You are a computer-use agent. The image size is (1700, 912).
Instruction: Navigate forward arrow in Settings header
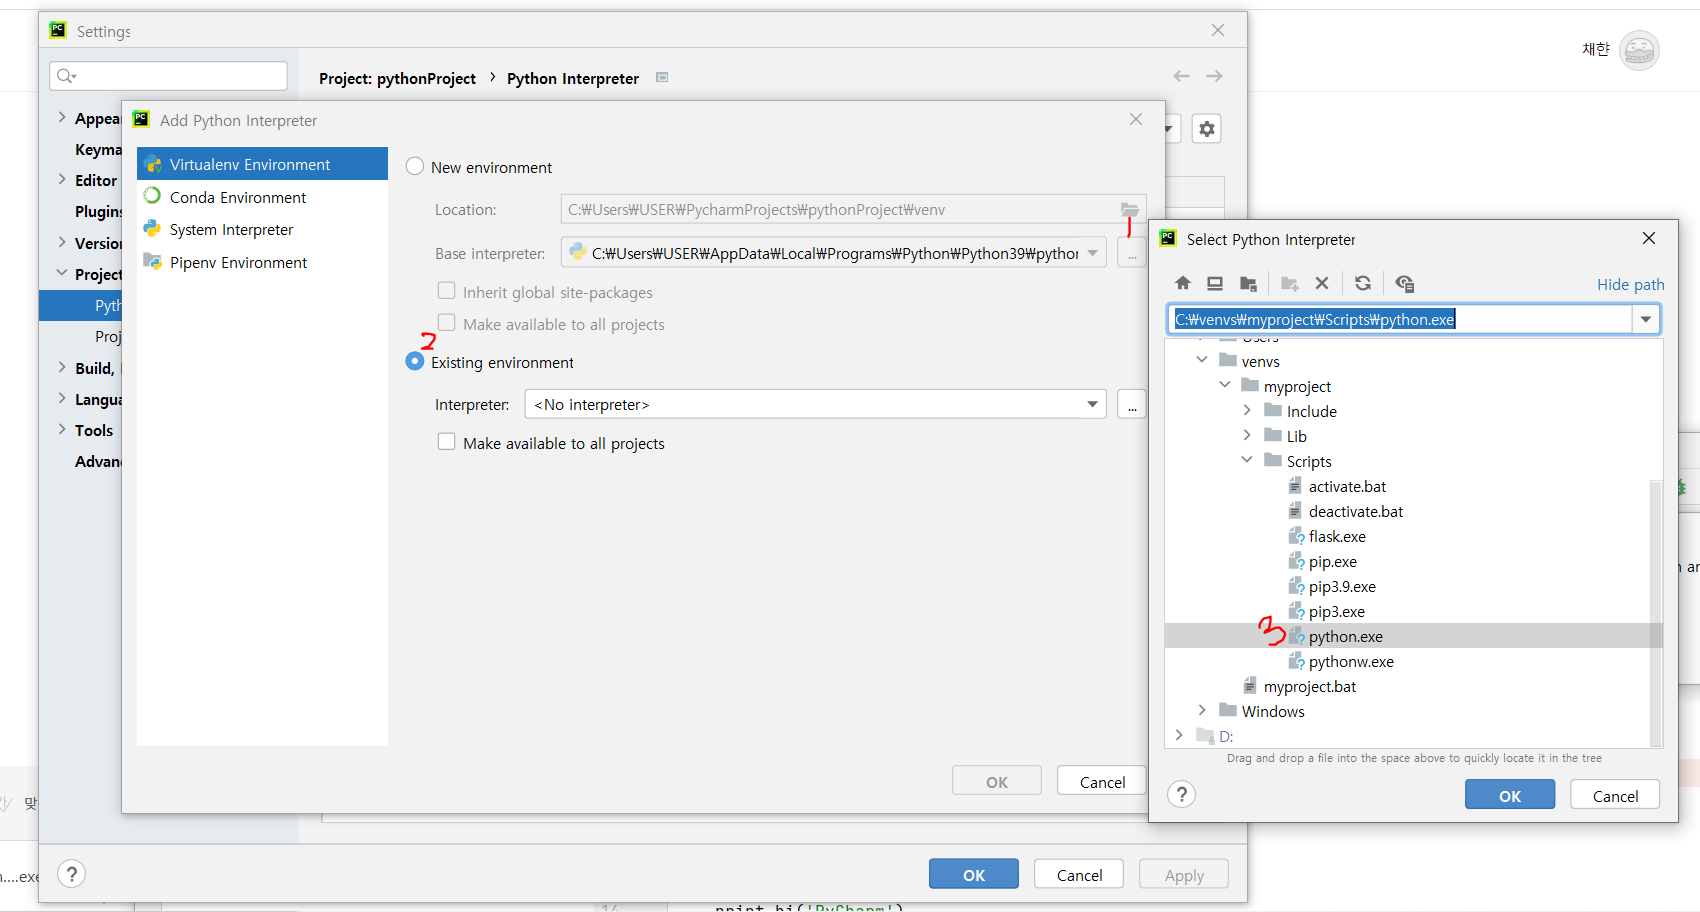(x=1214, y=76)
